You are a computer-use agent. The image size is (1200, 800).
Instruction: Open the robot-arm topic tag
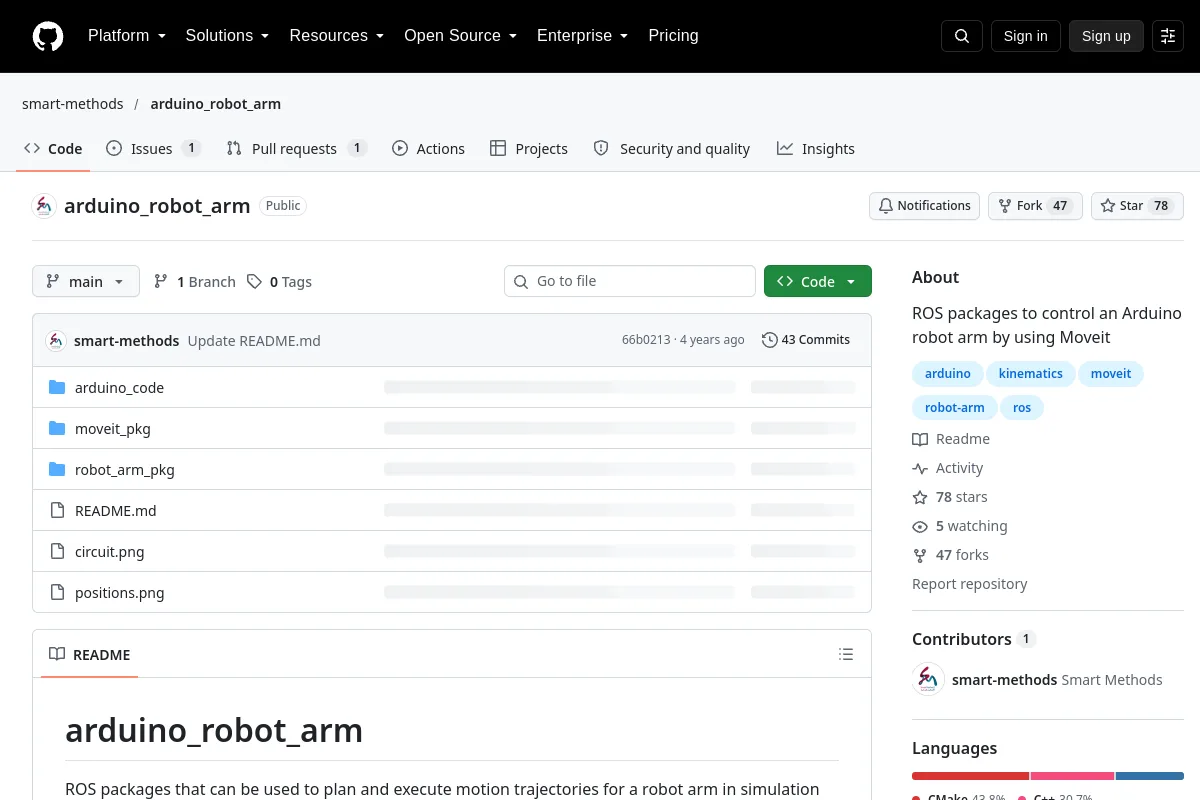tap(955, 408)
